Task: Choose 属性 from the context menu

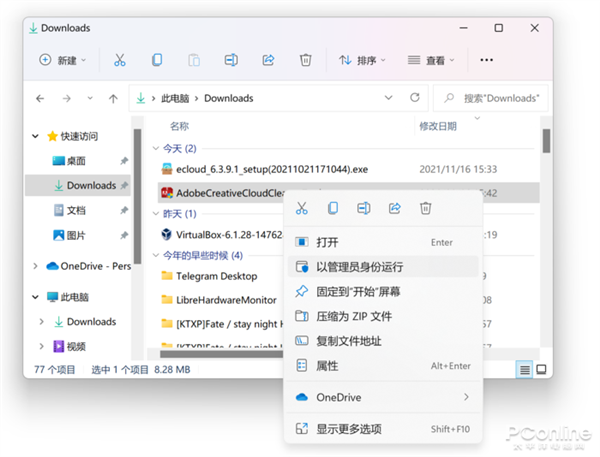Action: pos(383,366)
